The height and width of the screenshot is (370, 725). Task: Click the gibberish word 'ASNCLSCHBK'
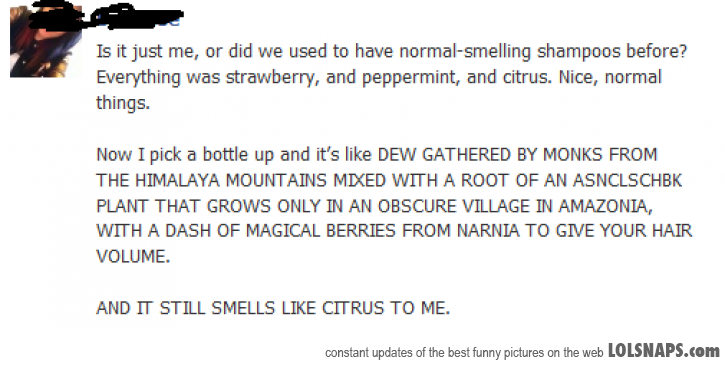pyautogui.click(x=627, y=180)
